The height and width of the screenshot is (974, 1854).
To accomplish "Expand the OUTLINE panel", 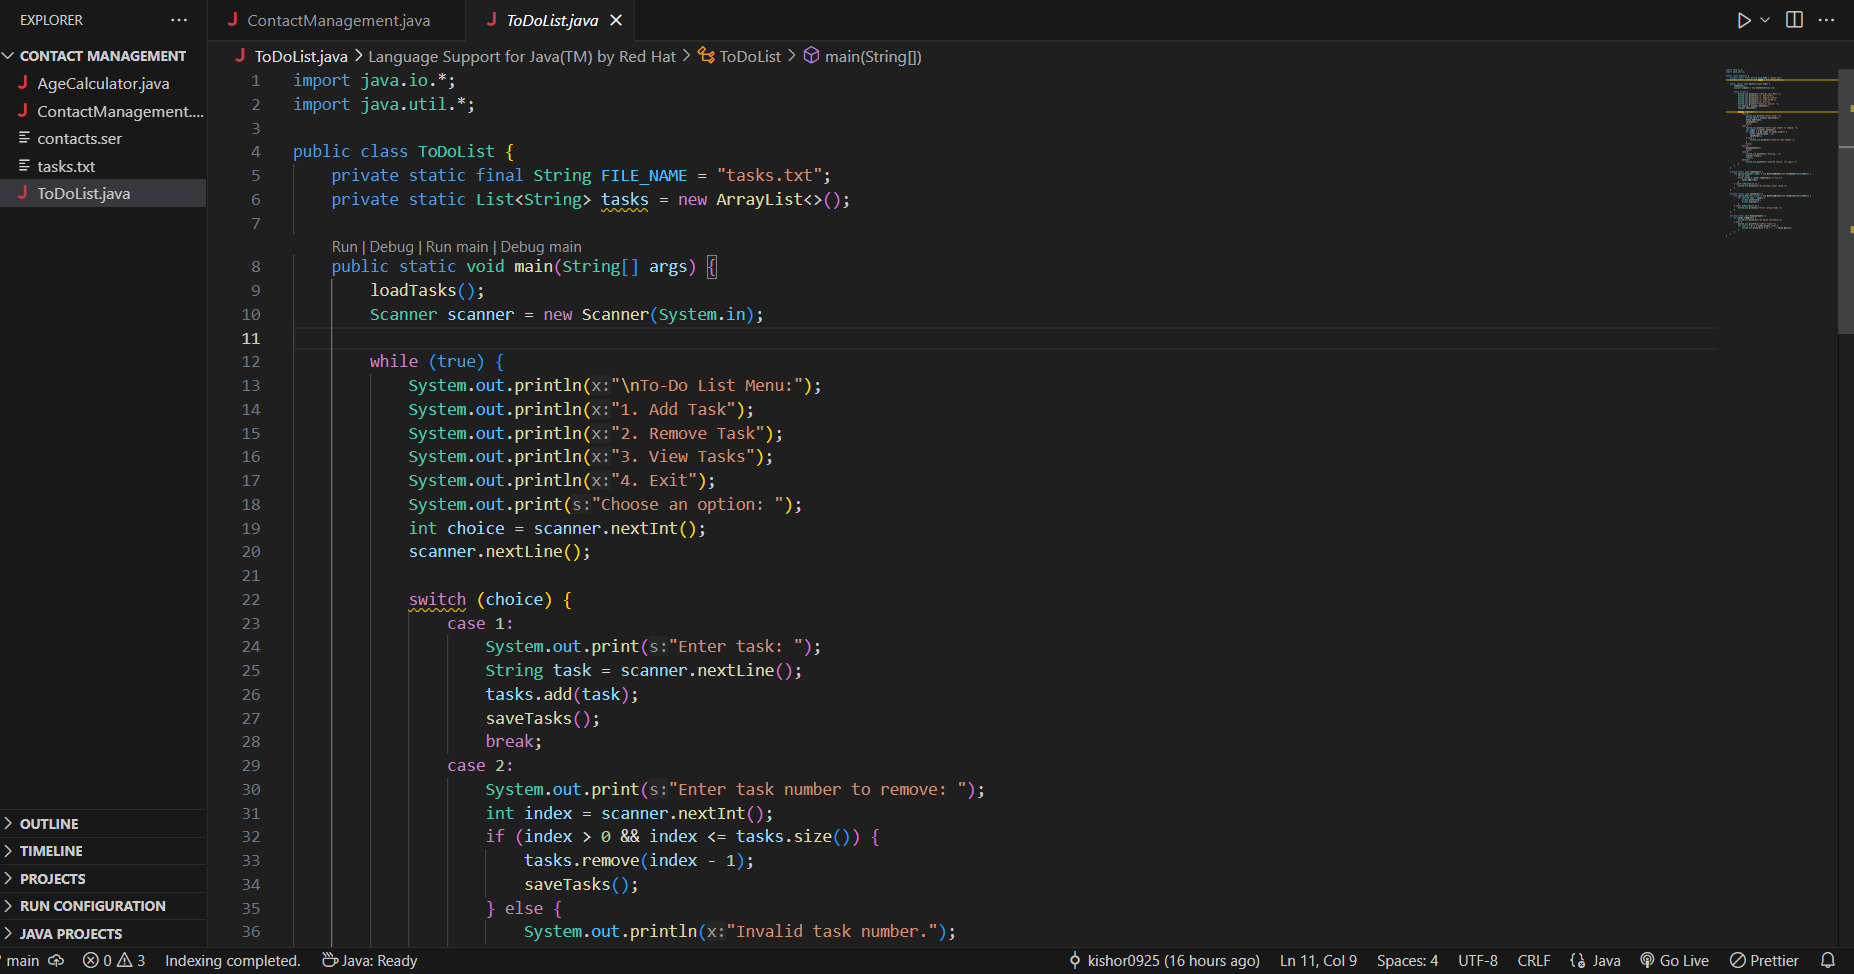I will tap(49, 824).
